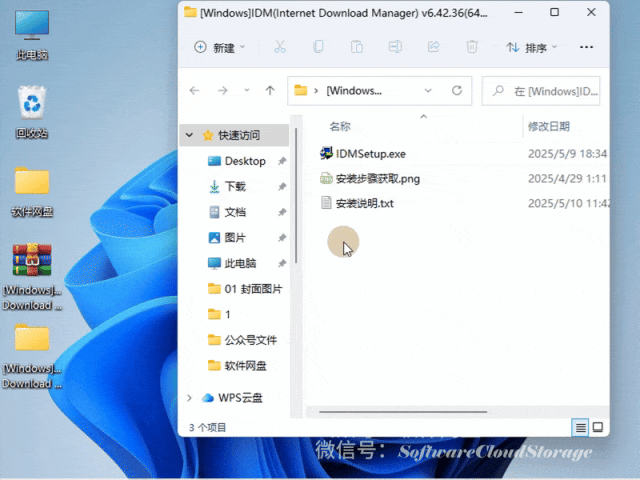
Task: Maximize the File Explorer window
Action: pyautogui.click(x=554, y=13)
